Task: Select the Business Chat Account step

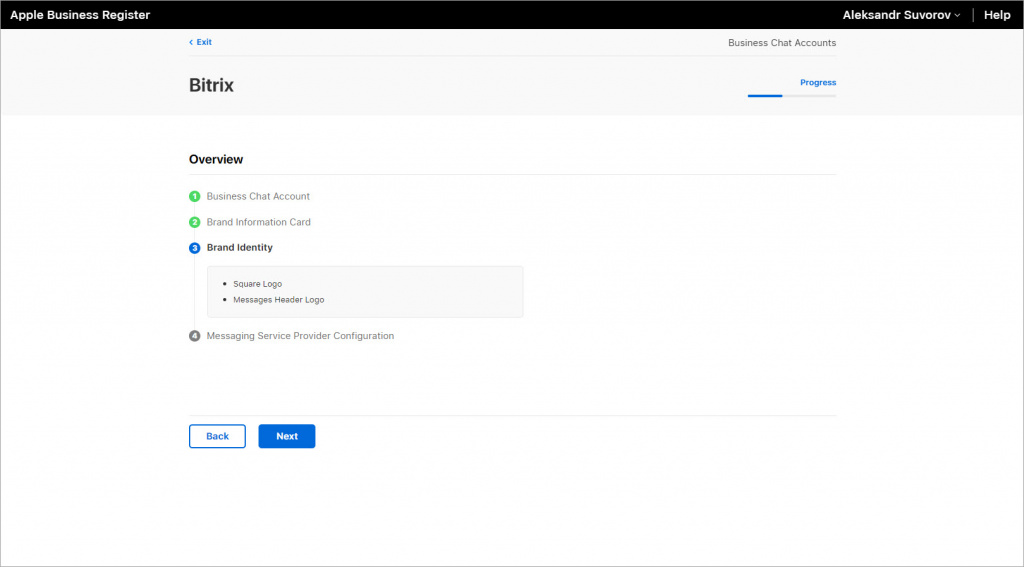Action: point(258,196)
